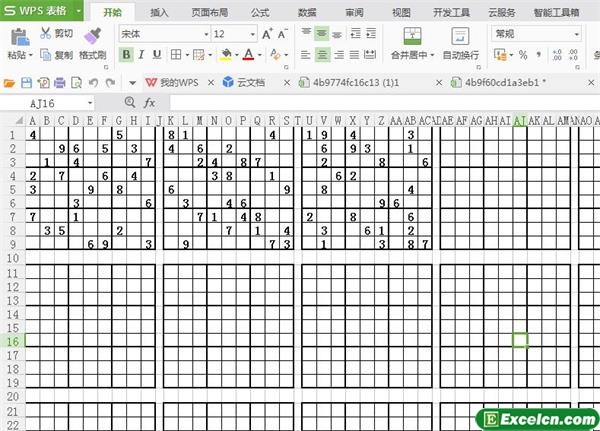Viewport: 600px width, 431px height.
Task: Close the 我的WPS tab
Action: pyautogui.click(x=211, y=82)
